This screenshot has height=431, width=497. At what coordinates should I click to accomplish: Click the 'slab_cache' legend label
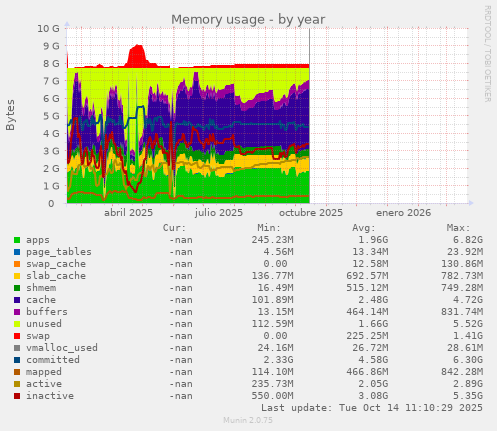pyautogui.click(x=56, y=276)
